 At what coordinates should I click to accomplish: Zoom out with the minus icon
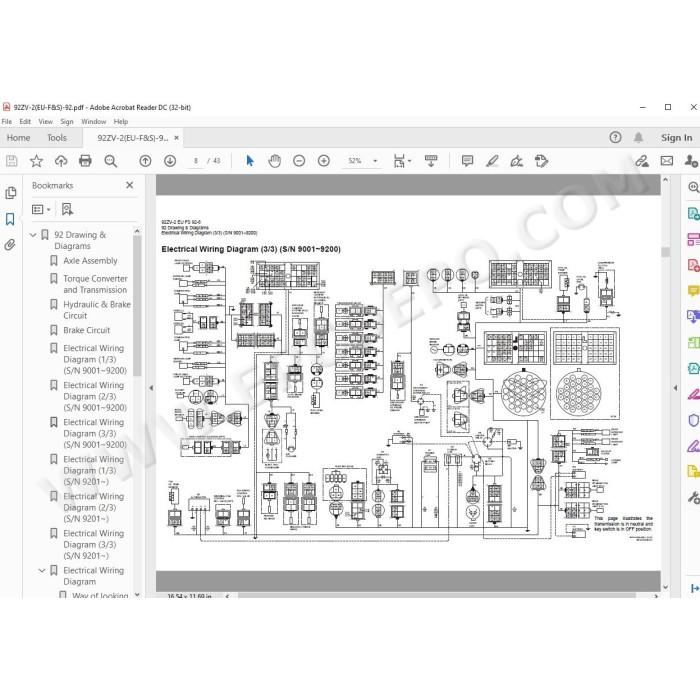[x=299, y=161]
